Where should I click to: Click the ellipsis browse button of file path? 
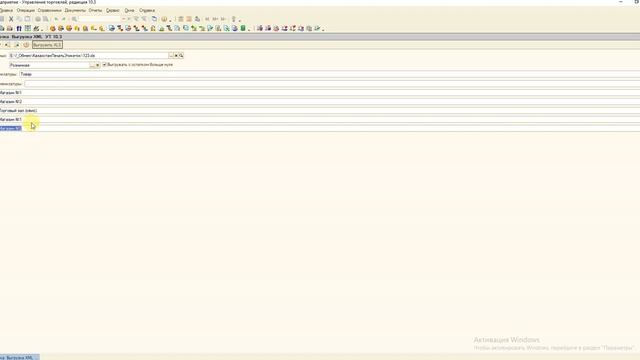171,56
